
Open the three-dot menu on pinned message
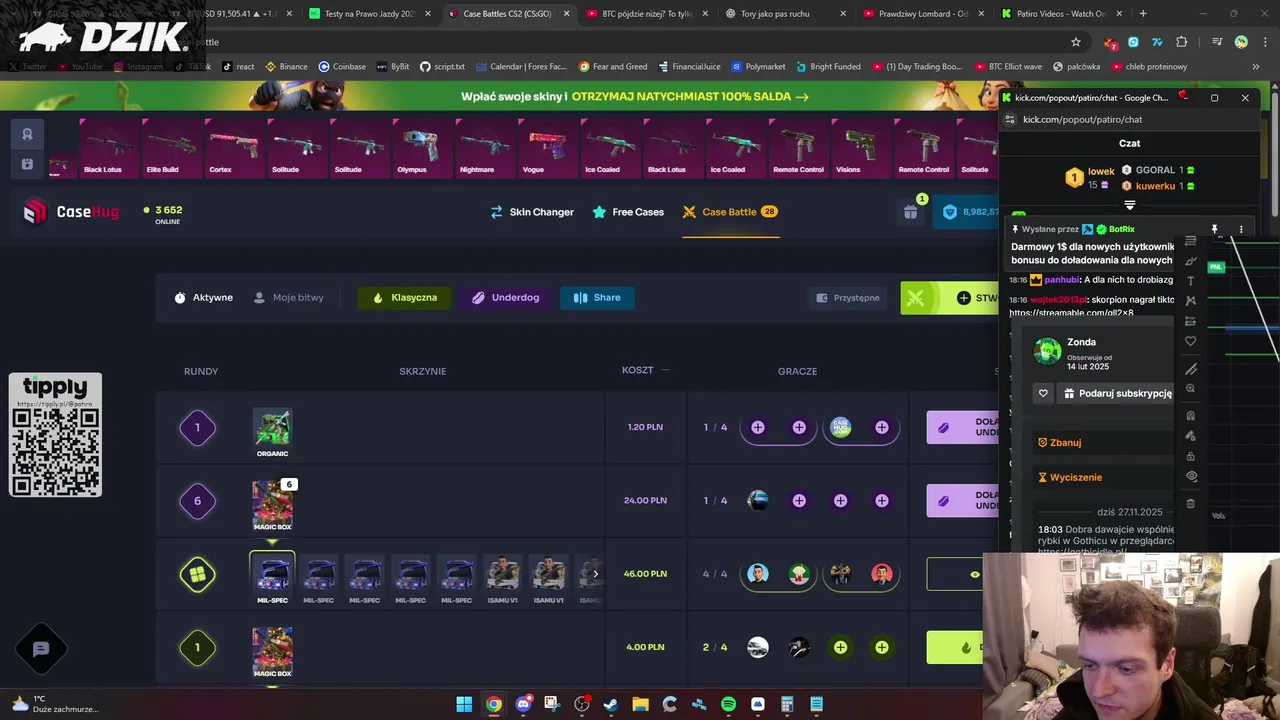pyautogui.click(x=1241, y=229)
